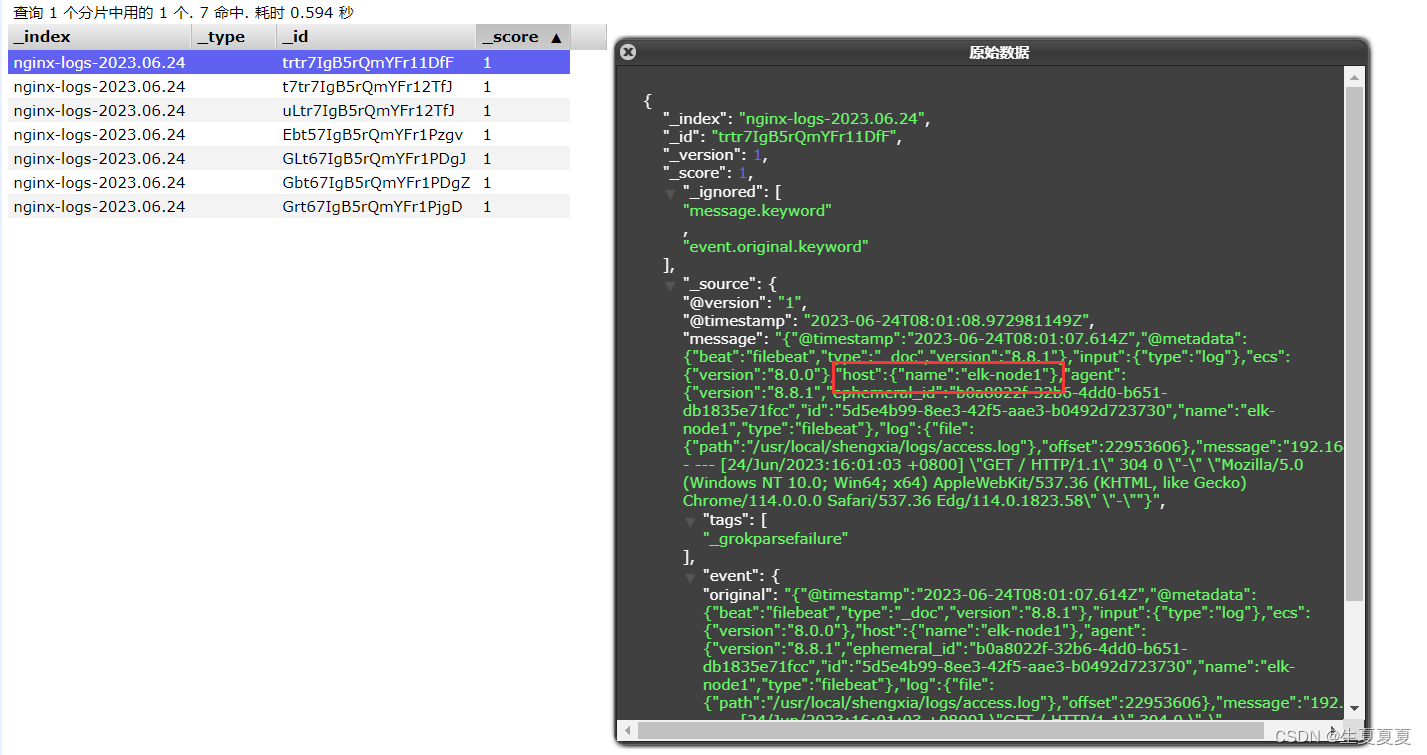Click the dialog scrollbar's up arrow
This screenshot has height=755, width=1427.
click(x=1354, y=78)
